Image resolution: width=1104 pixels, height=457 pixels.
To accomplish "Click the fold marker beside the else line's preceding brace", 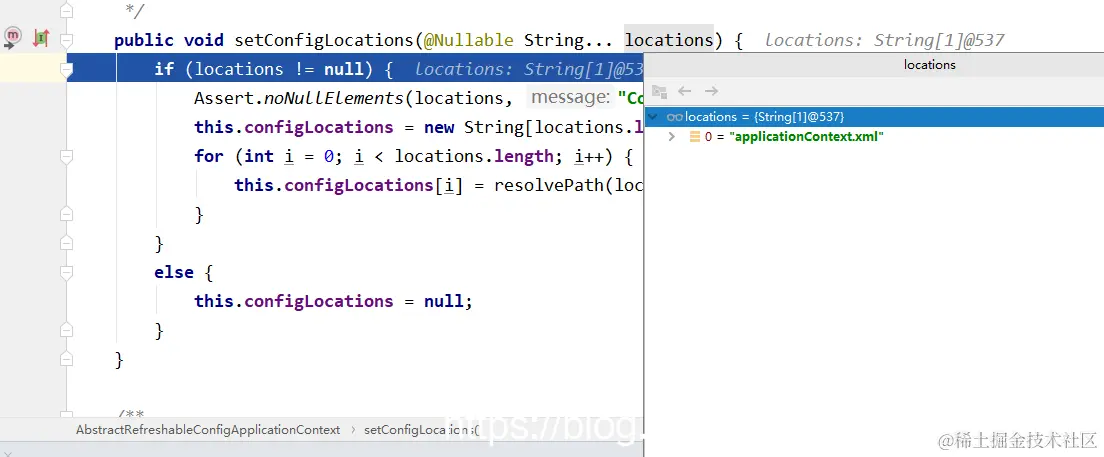I will [x=66, y=243].
